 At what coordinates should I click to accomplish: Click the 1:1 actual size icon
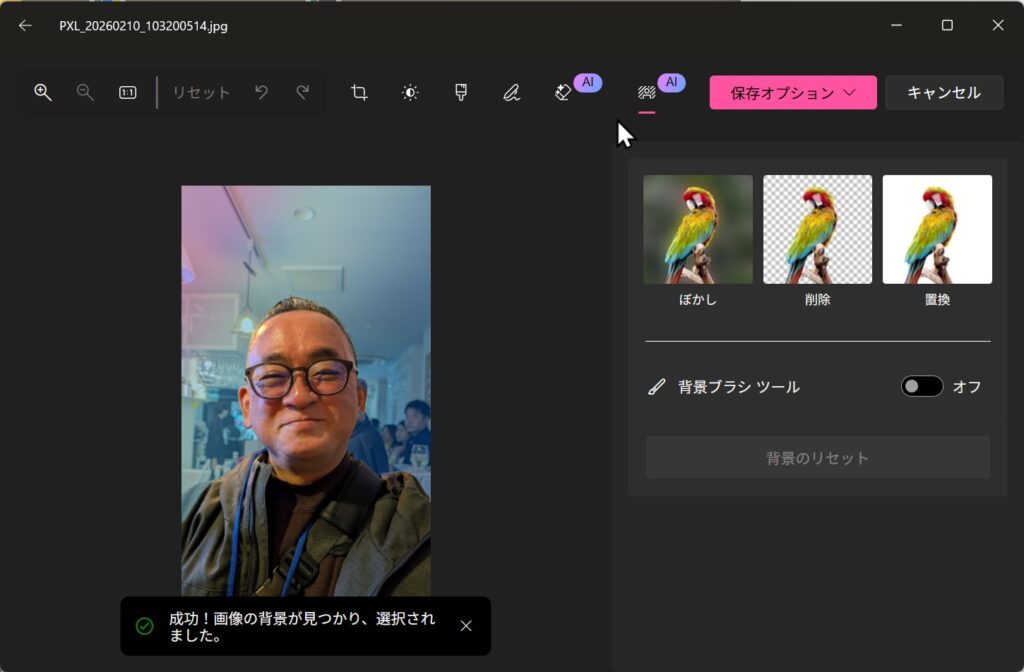128,92
